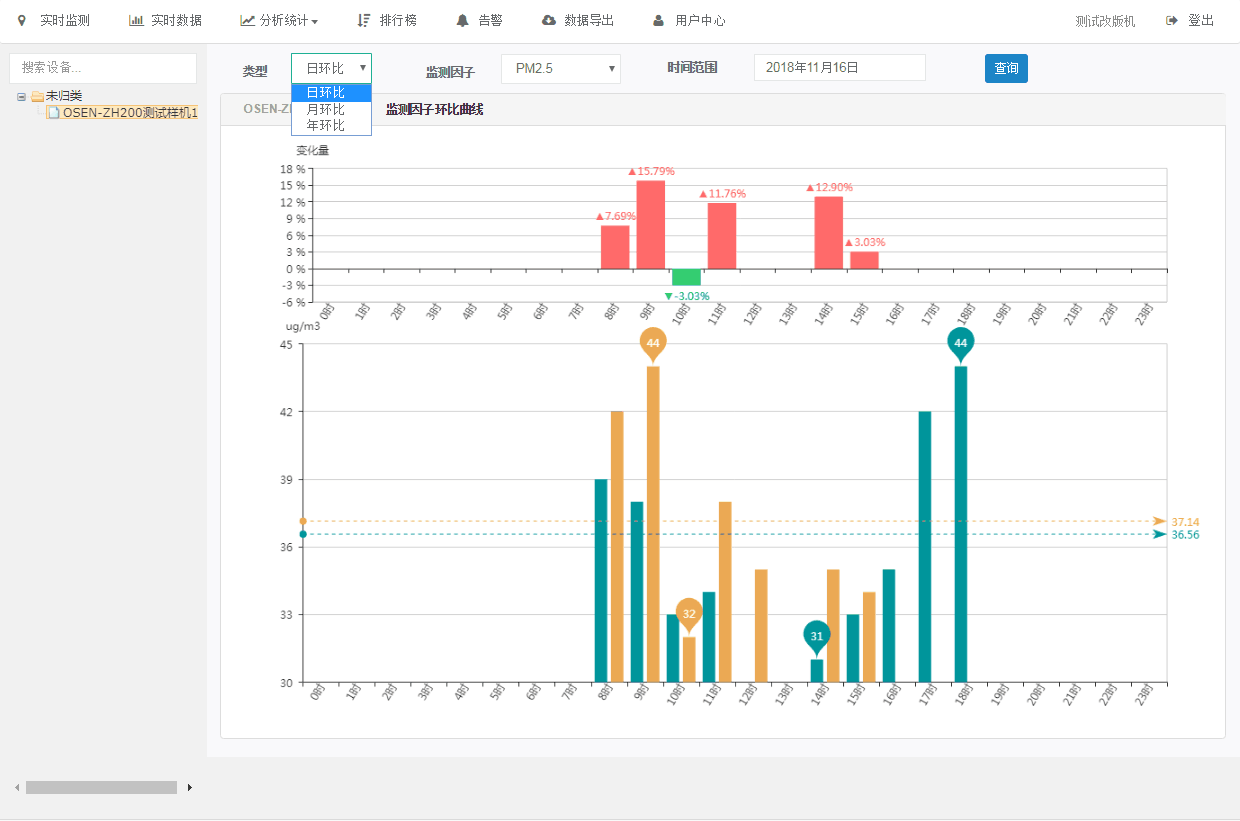Screen dimensions: 1240x821
Task: Click the line chart icon for 分析统计
Action: point(247,20)
